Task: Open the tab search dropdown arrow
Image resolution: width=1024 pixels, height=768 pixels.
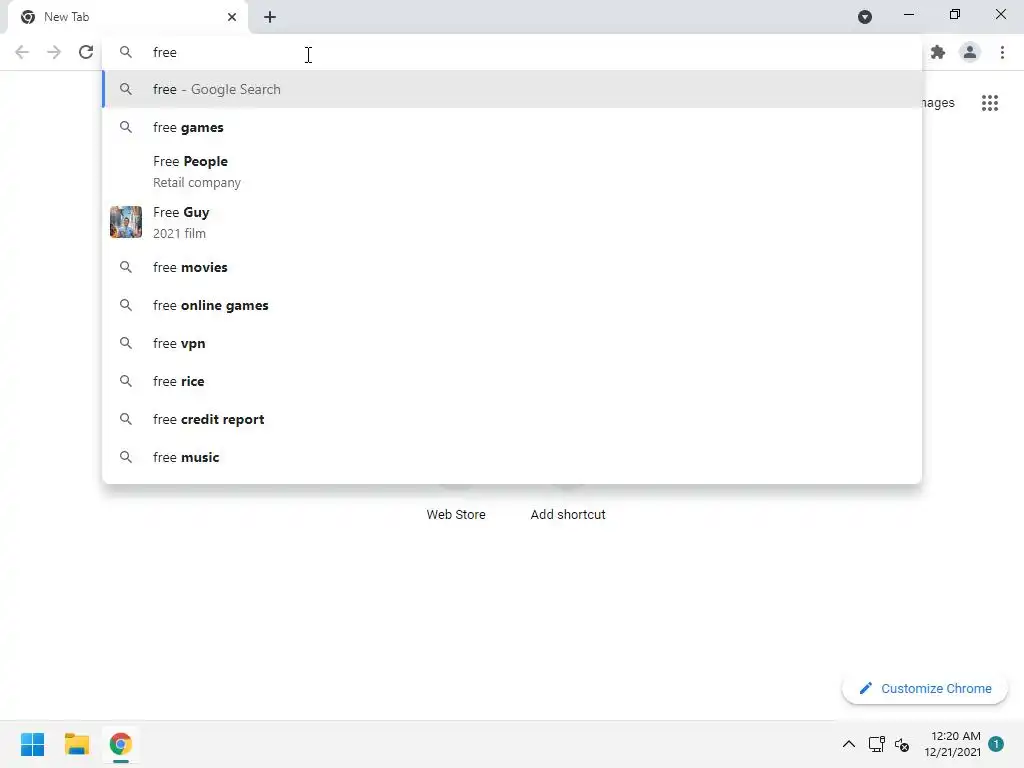Action: point(865,17)
